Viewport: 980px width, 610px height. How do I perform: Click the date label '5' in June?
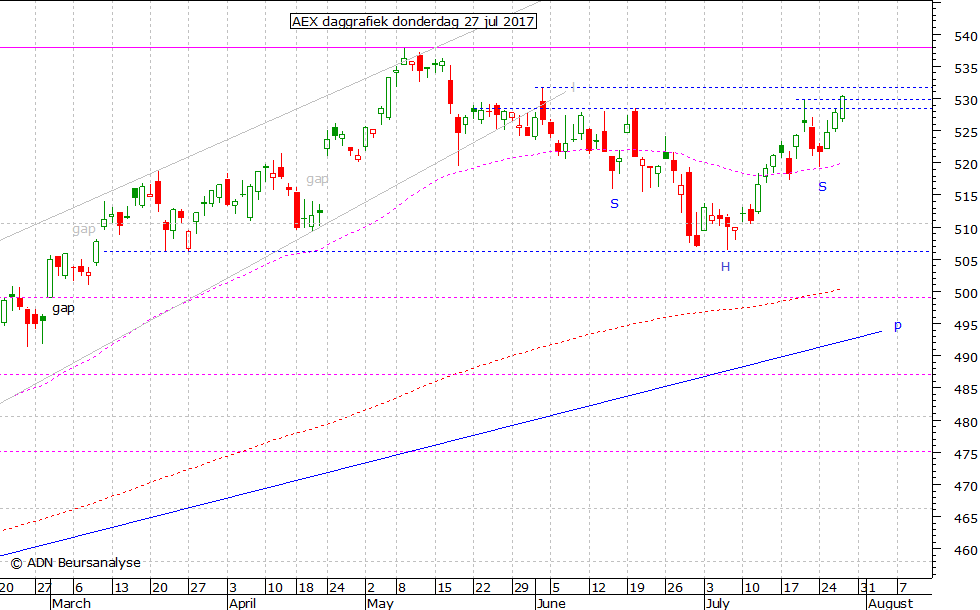coord(556,588)
